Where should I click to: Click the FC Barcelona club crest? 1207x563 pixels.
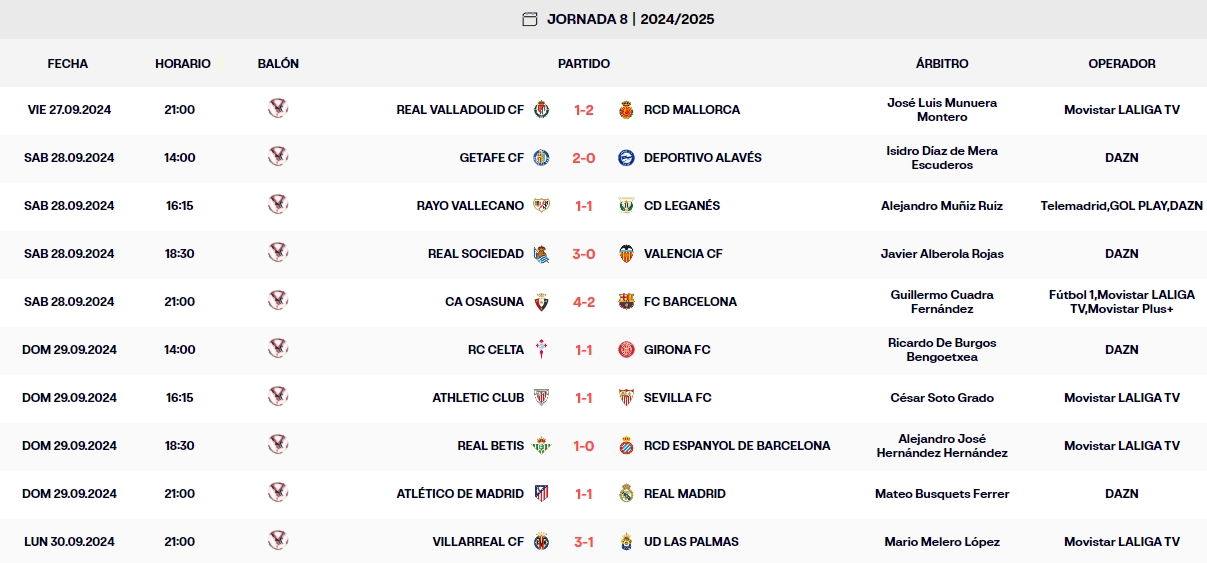[627, 302]
